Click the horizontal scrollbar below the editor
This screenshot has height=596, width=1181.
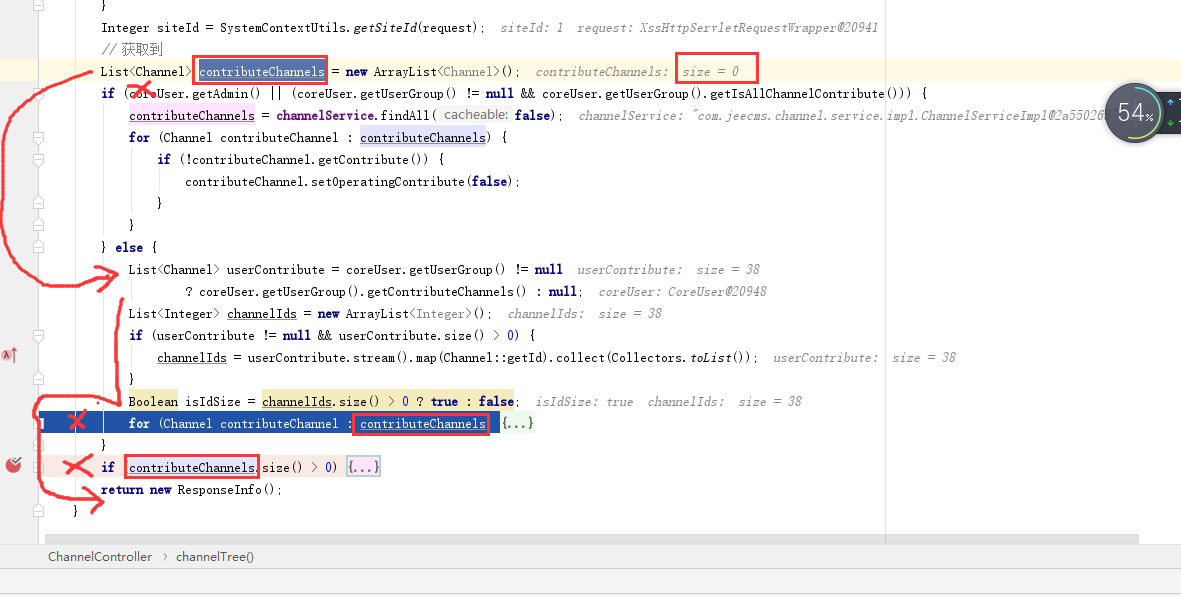[591, 539]
